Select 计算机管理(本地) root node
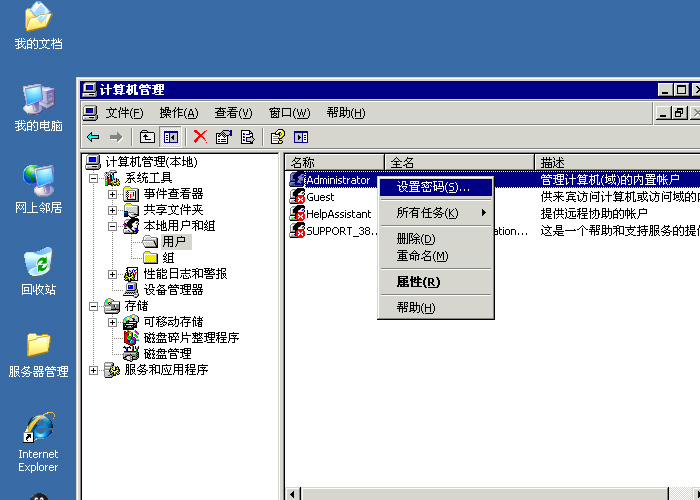Image resolution: width=700 pixels, height=500 pixels. (142, 162)
